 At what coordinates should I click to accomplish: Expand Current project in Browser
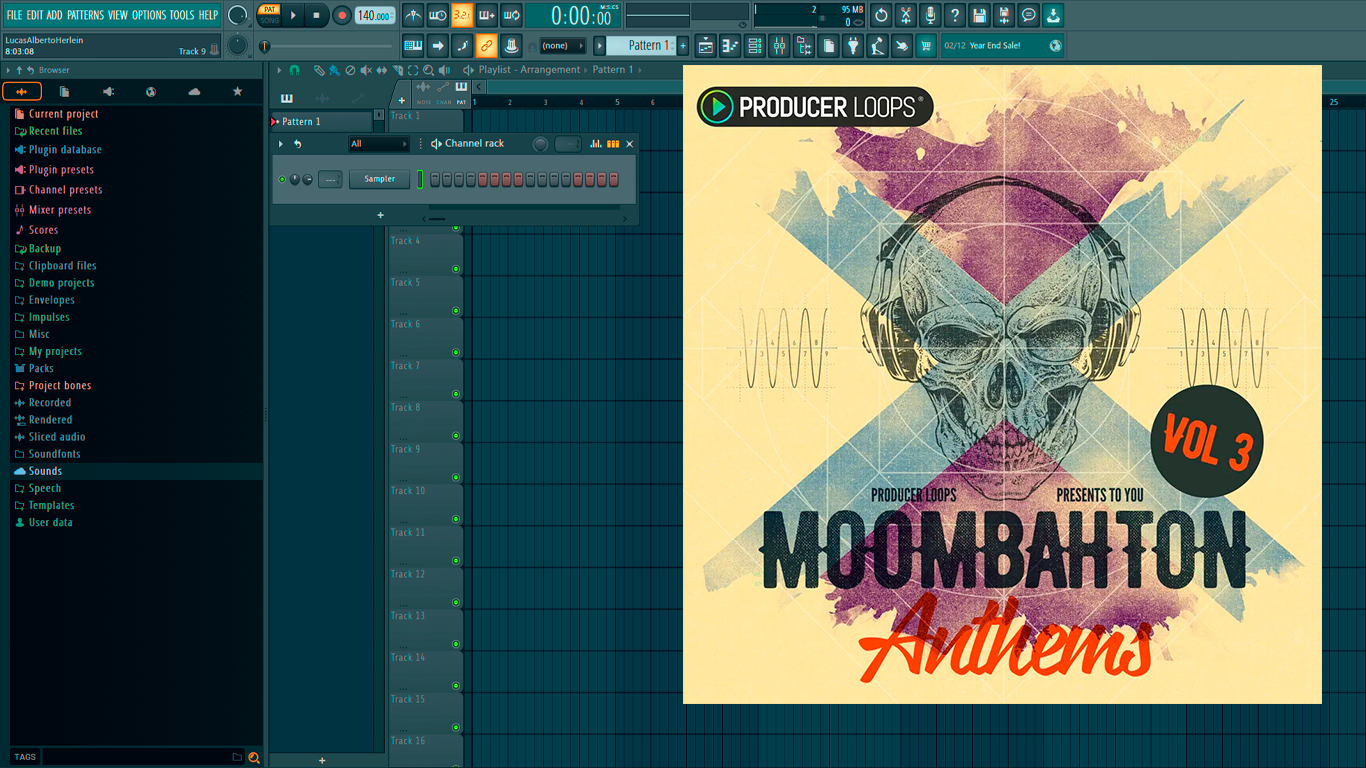63,114
